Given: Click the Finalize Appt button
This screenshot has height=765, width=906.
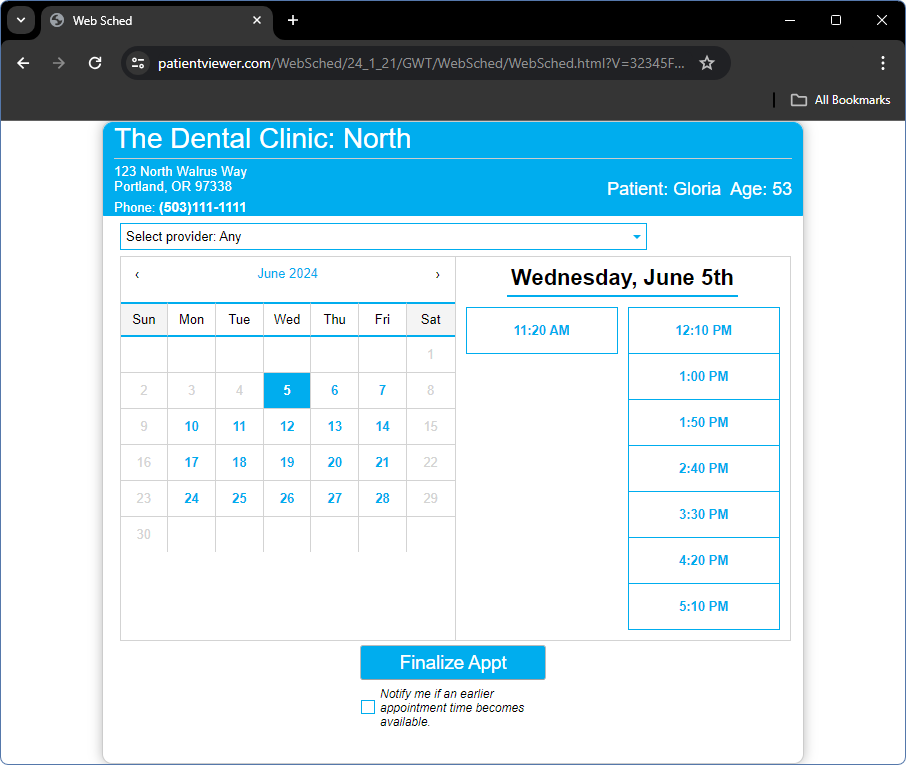Looking at the screenshot, I should [452, 662].
